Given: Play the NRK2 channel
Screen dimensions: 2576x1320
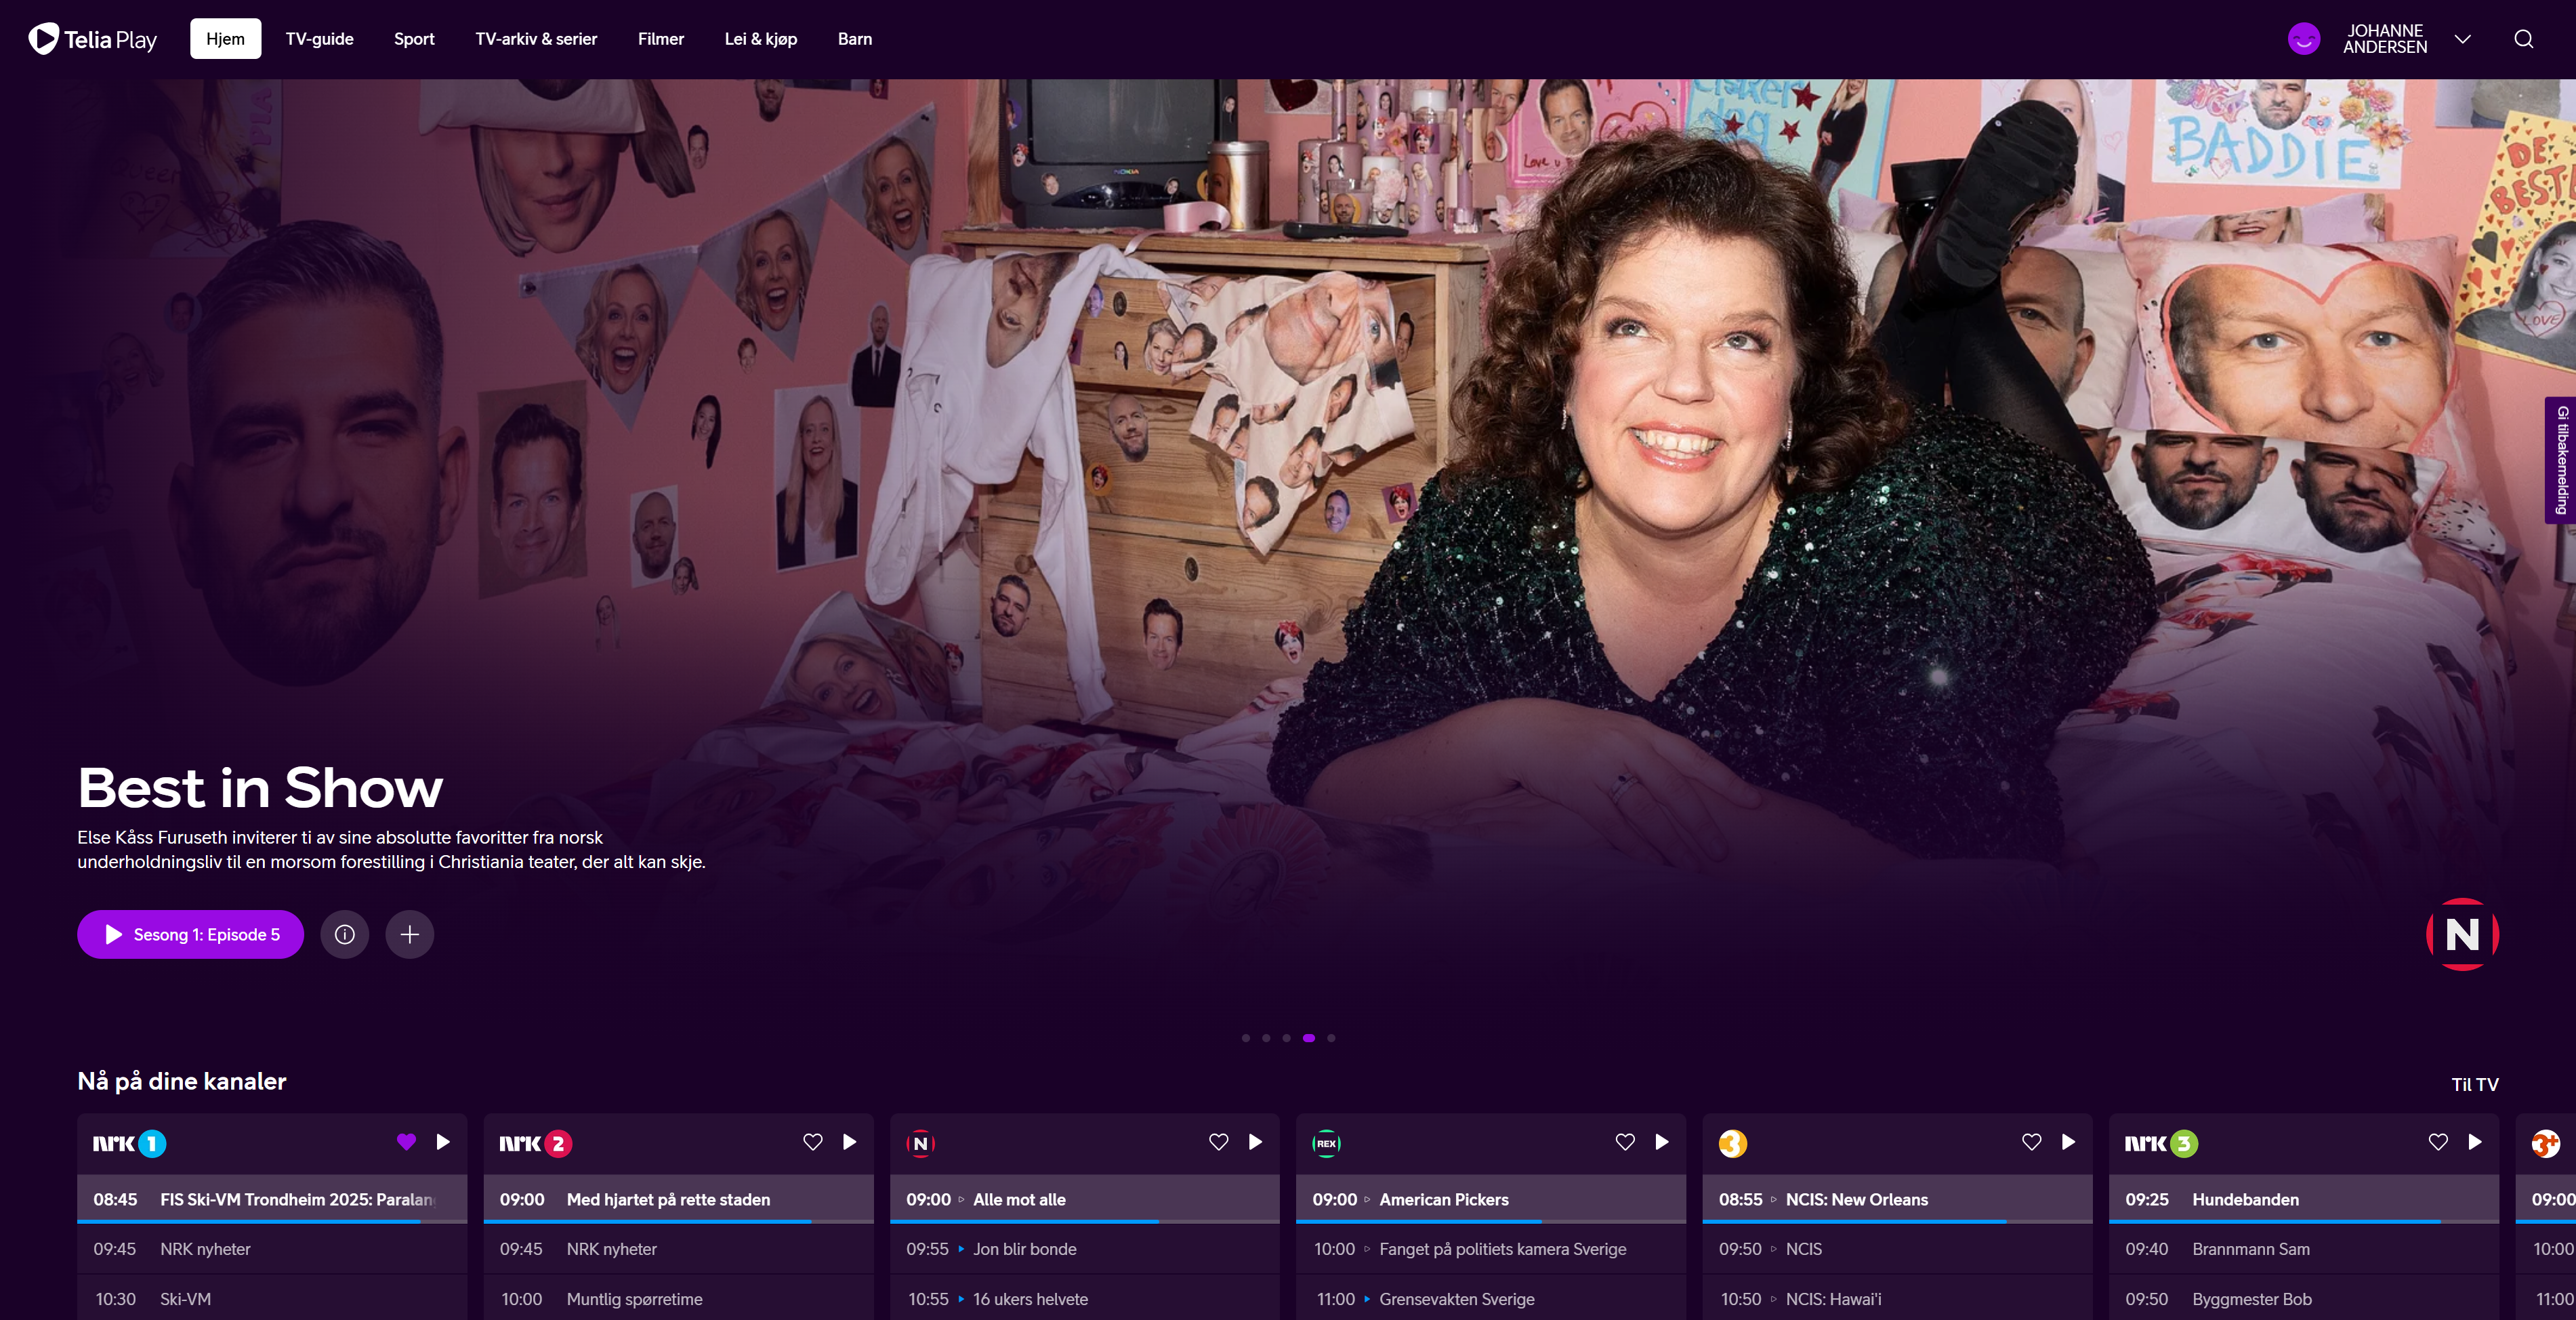Looking at the screenshot, I should click(x=849, y=1142).
